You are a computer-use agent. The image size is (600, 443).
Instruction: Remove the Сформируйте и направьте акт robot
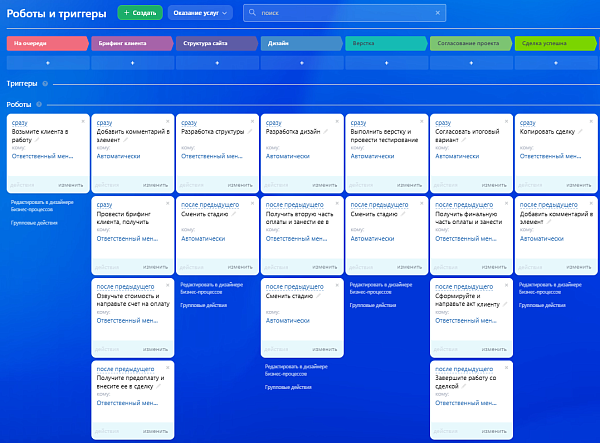tap(506, 285)
